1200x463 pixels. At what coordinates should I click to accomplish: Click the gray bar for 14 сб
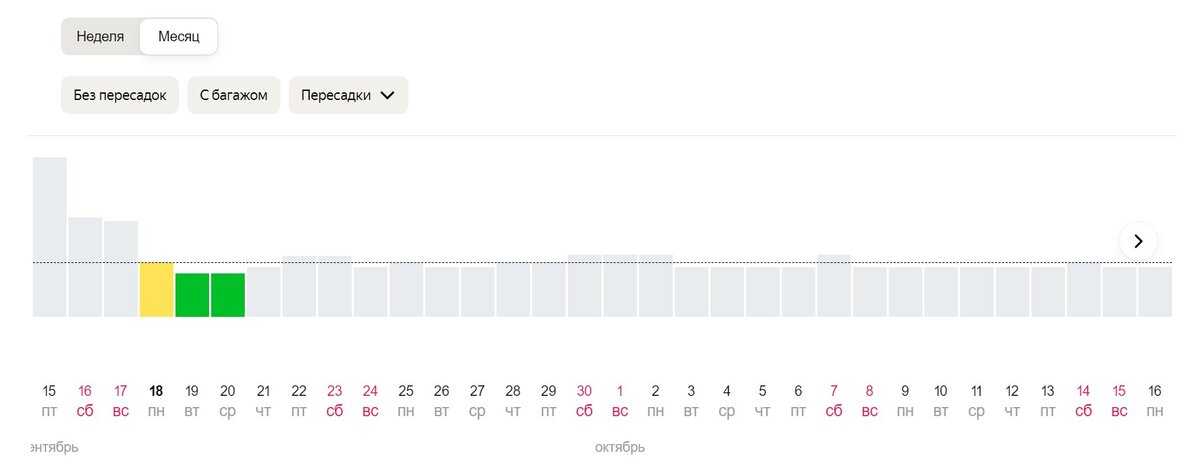pyautogui.click(x=1083, y=290)
